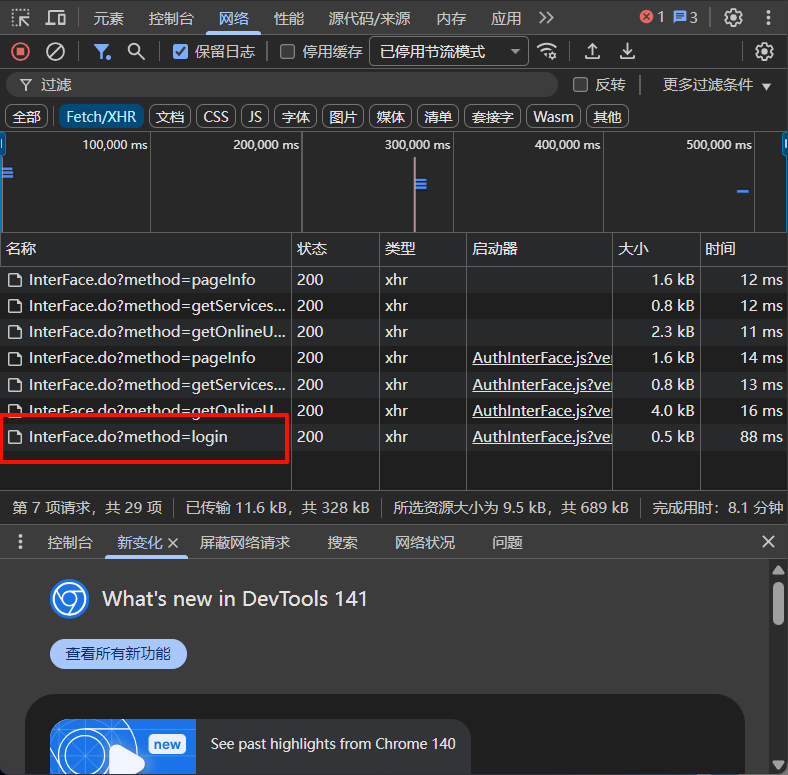Image resolution: width=788 pixels, height=775 pixels.
Task: Stop recording network log
Action: coord(20,51)
